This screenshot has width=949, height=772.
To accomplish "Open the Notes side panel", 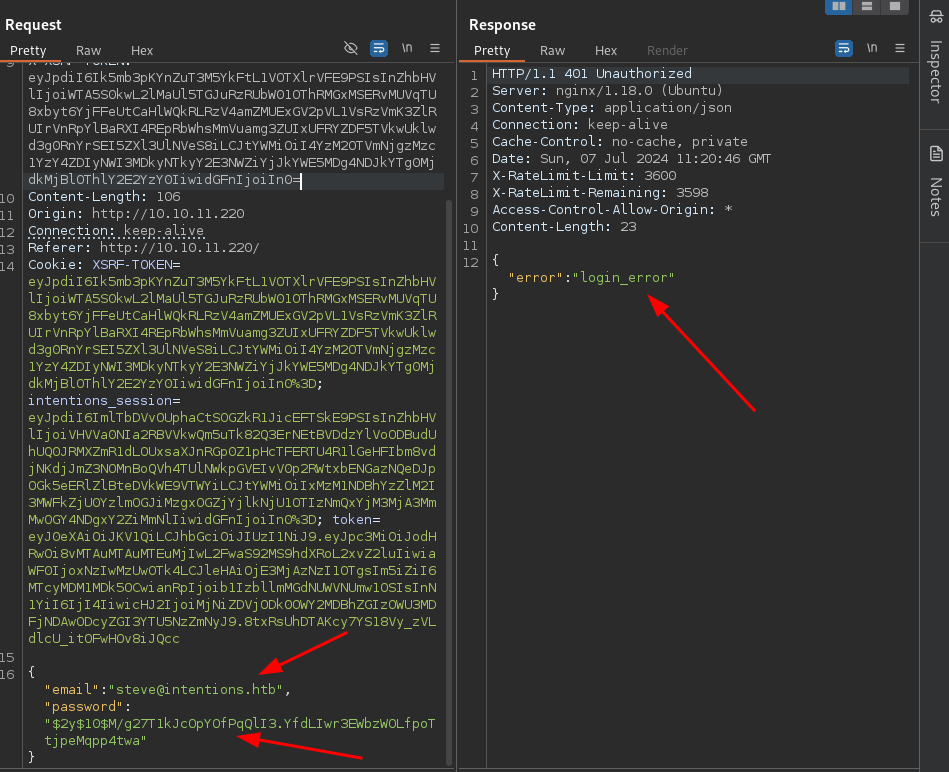I will click(935, 183).
